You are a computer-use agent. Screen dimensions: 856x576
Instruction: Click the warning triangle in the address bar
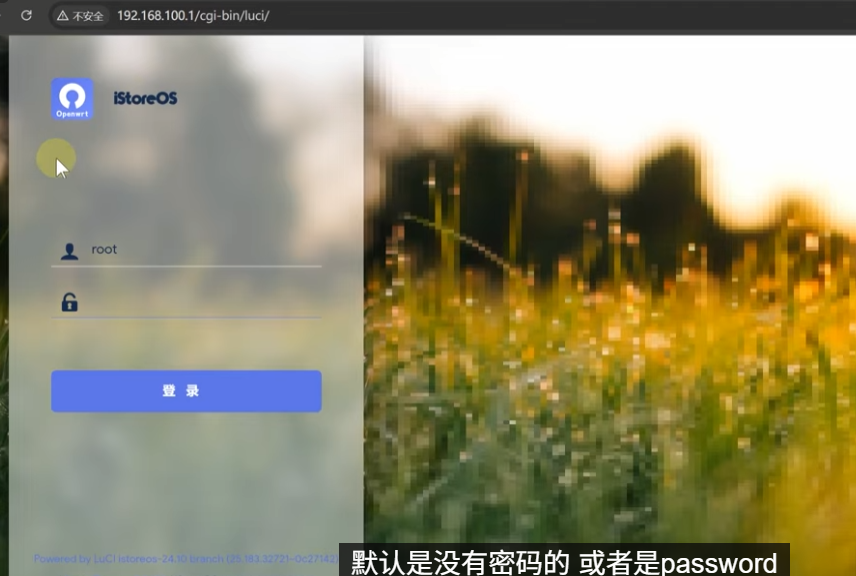(x=62, y=16)
